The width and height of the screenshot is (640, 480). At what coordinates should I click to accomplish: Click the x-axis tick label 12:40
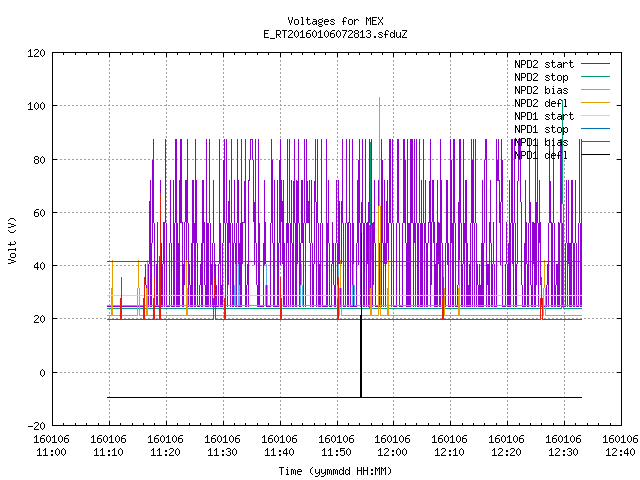pyautogui.click(x=620, y=452)
